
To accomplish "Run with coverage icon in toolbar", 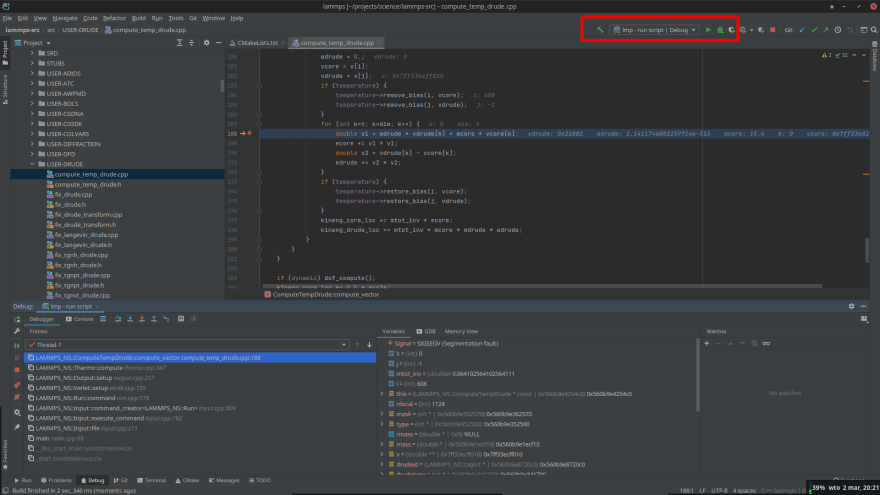I will [731, 30].
